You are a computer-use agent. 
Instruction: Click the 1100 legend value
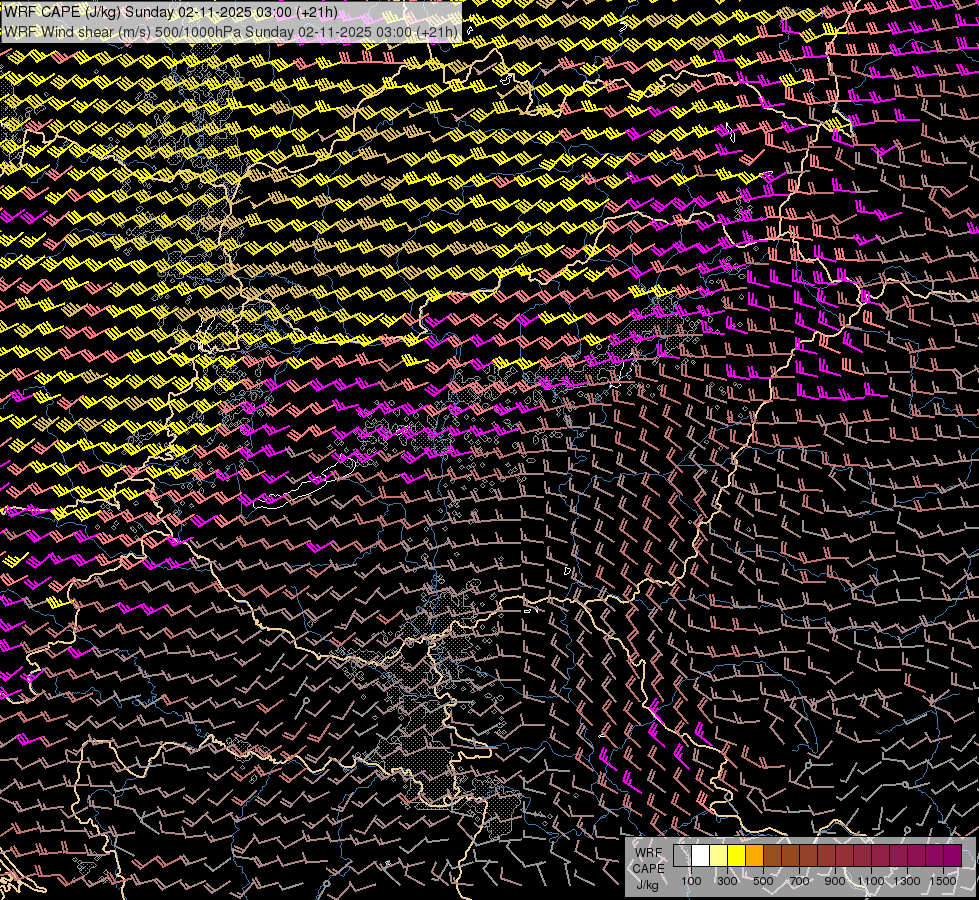[x=871, y=881]
